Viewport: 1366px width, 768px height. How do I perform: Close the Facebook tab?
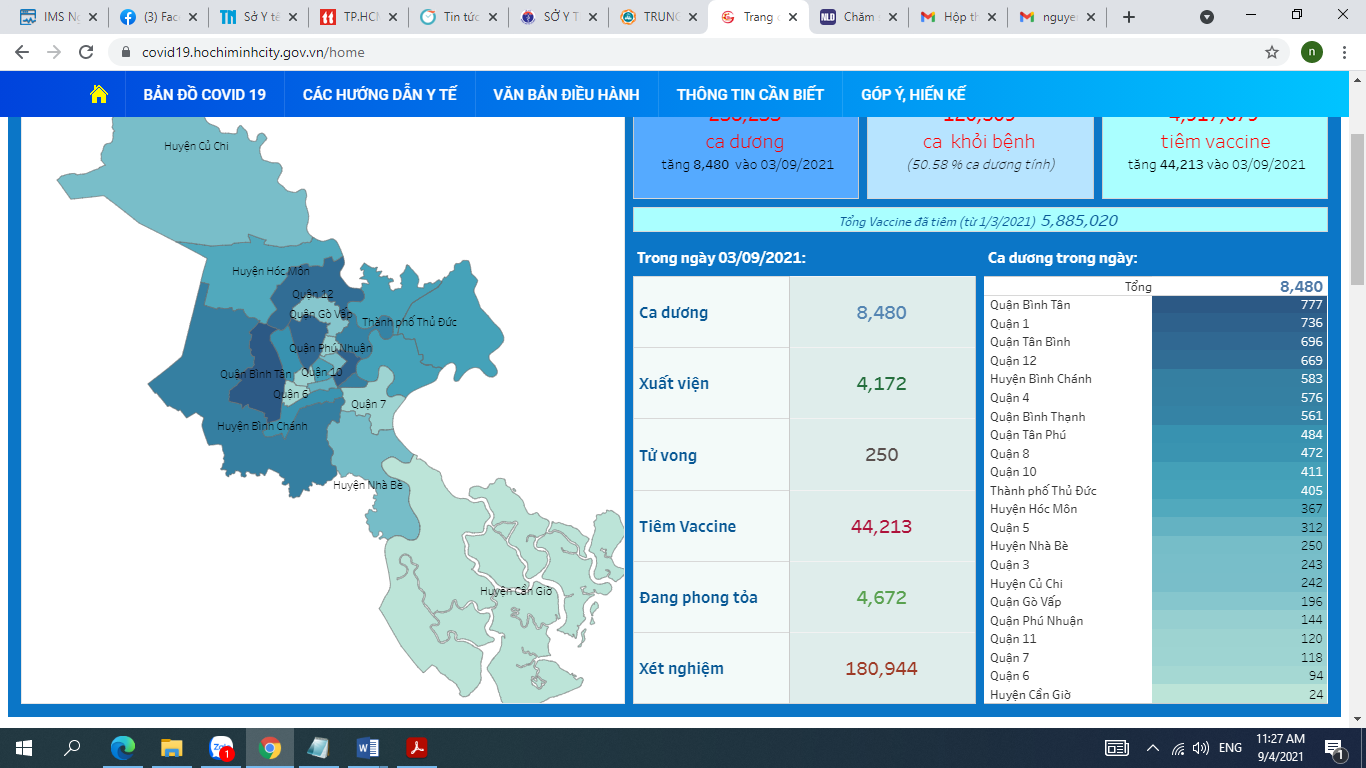(192, 17)
